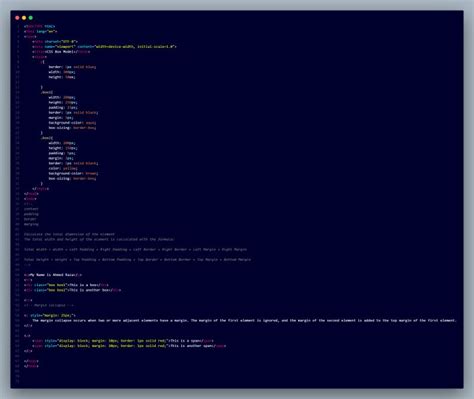The width and height of the screenshot is (474, 399).
Task: Click the yellow minimize window dot
Action: point(24,18)
